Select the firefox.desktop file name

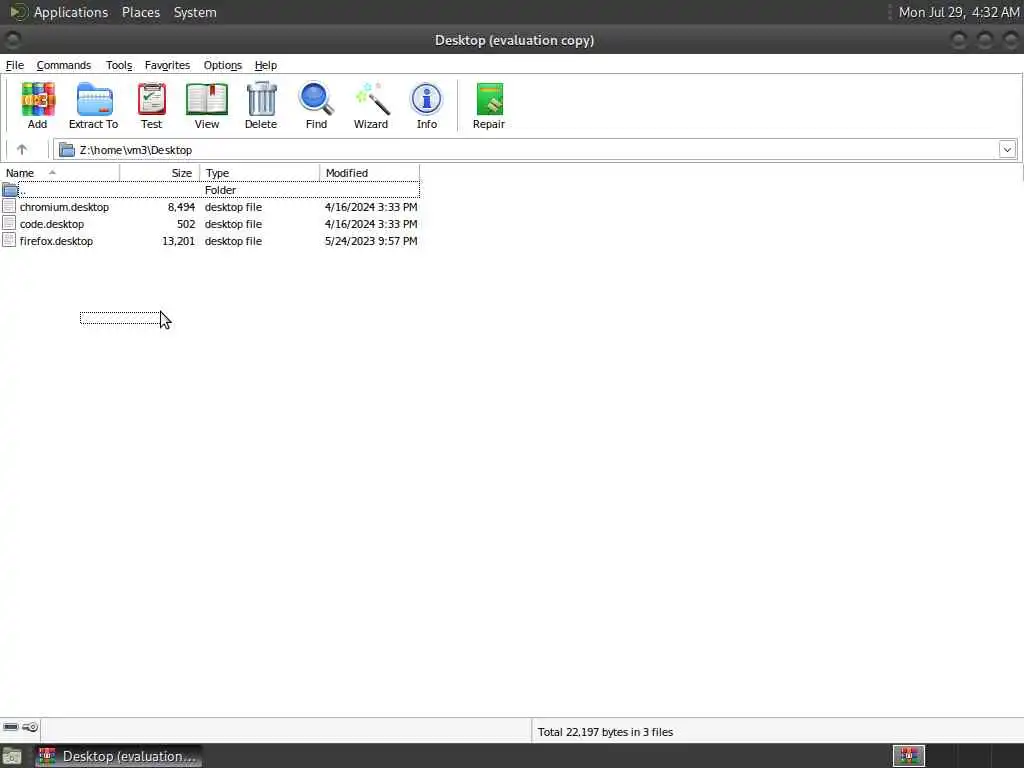[x=56, y=241]
